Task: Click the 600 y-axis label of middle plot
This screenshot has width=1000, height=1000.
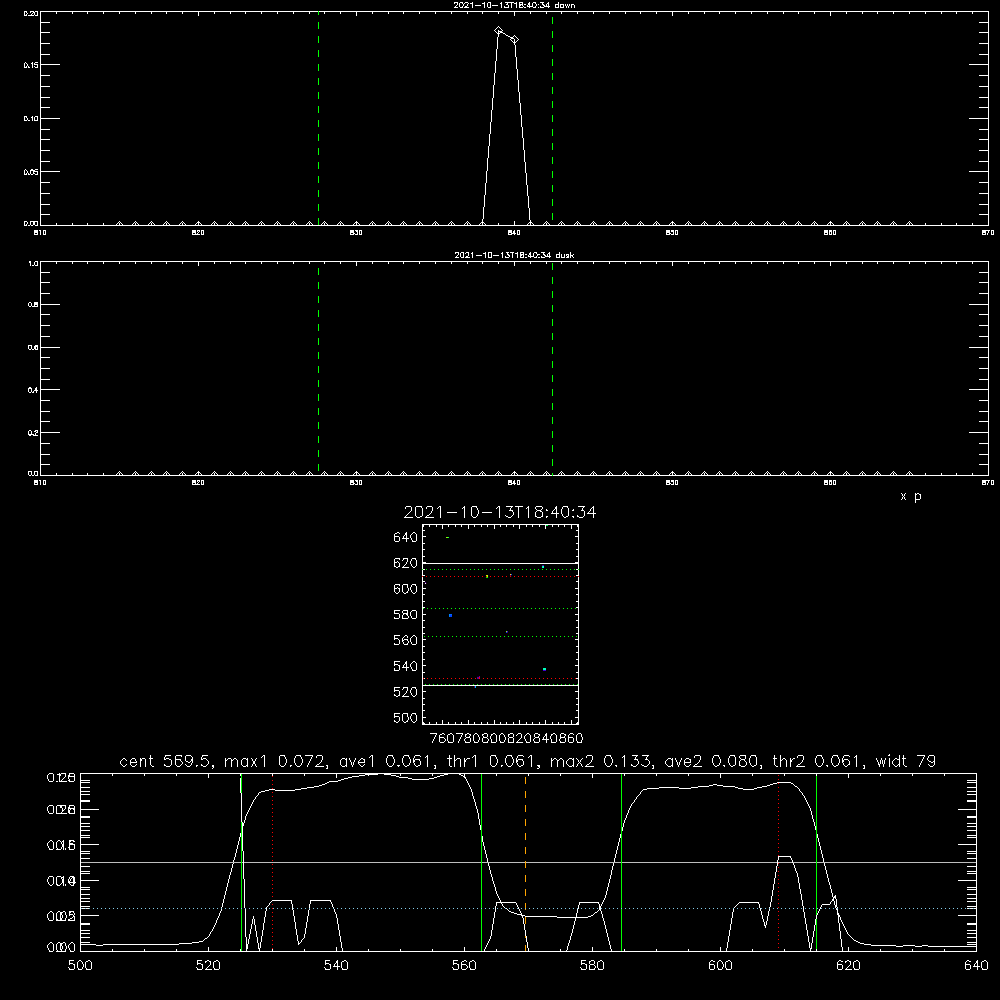Action: point(406,589)
